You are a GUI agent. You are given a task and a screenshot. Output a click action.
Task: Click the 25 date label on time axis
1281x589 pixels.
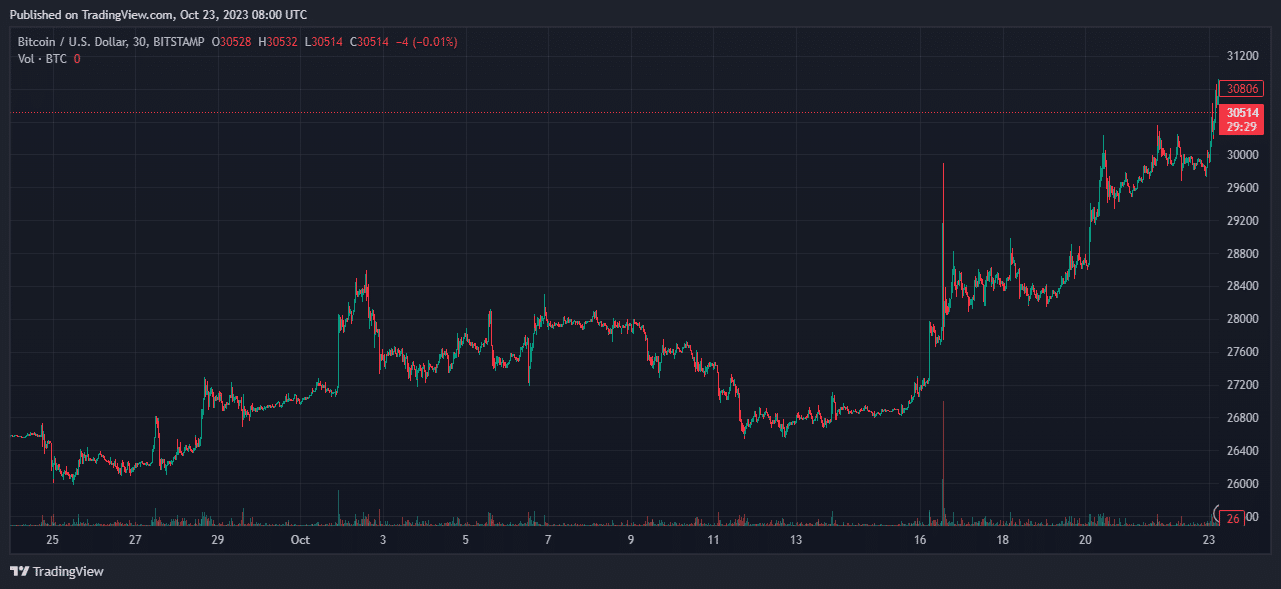coord(52,540)
